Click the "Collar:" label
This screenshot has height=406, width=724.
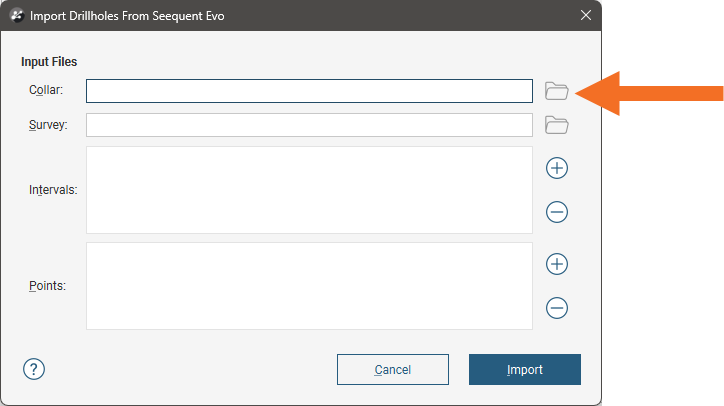tap(46, 91)
